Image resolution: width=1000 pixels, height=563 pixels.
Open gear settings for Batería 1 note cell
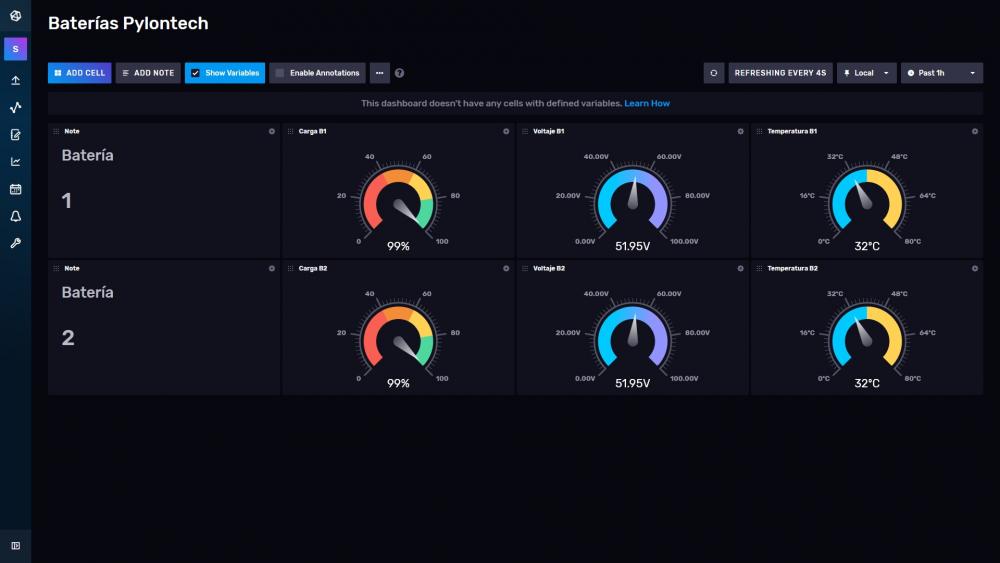point(272,131)
